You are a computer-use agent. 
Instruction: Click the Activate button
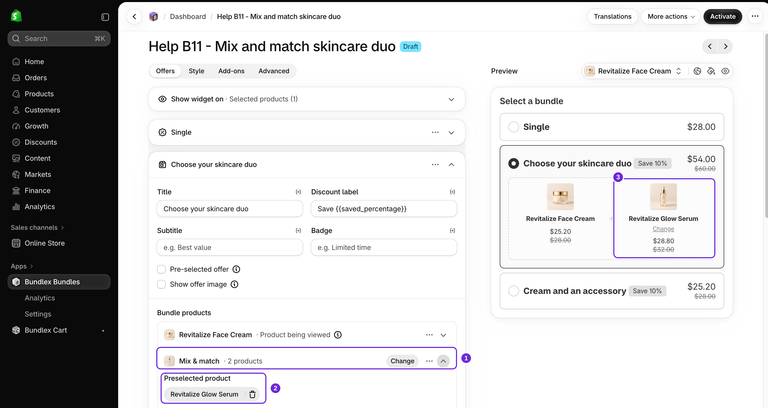[x=722, y=17]
